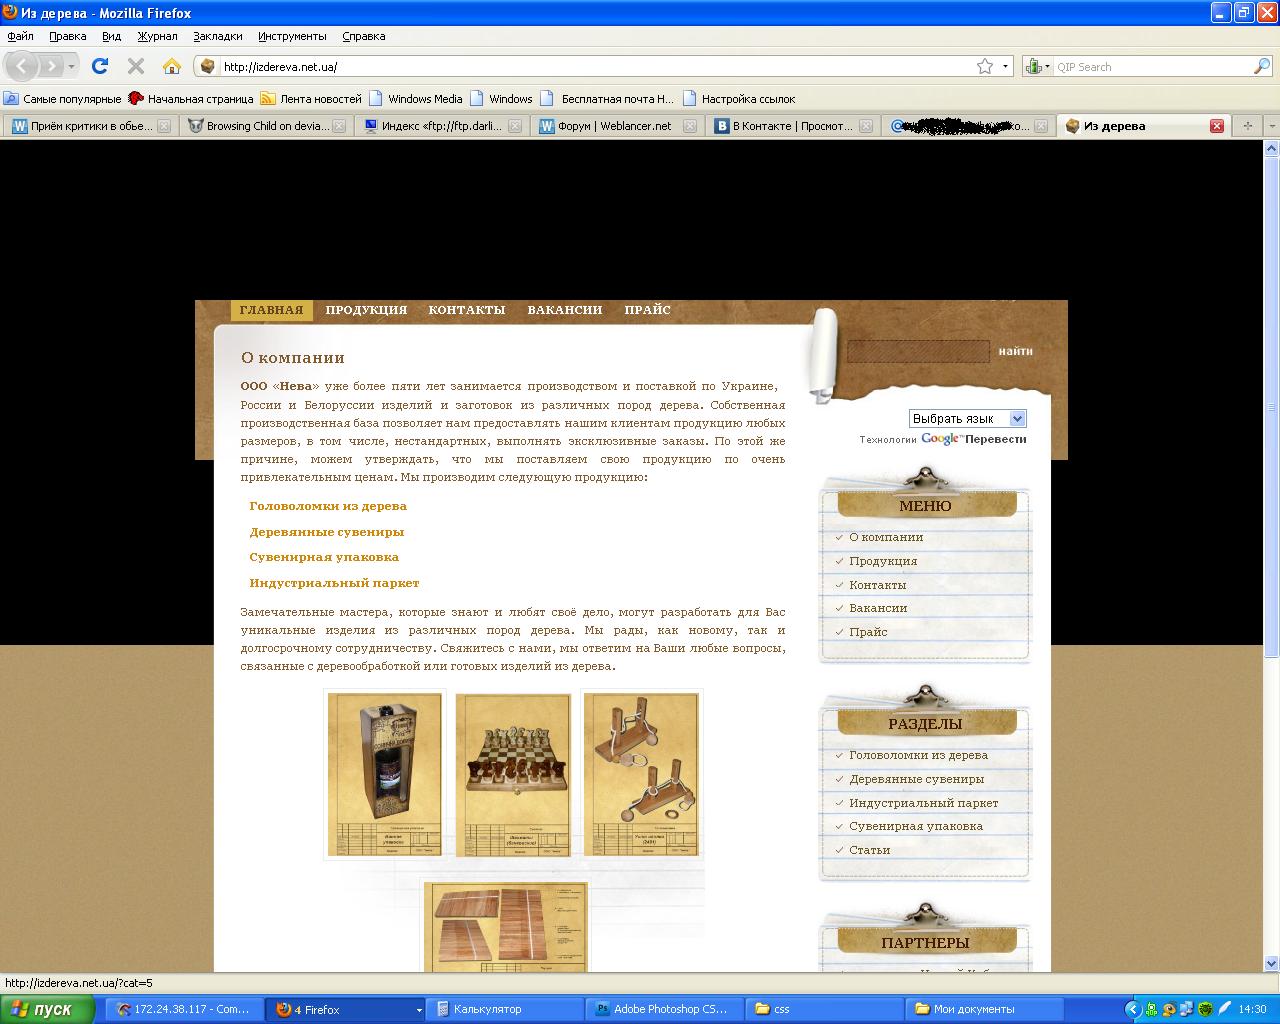Screen dimensions: 1280x1024
Task: Open the 'Начальная страница' bookmark
Action: (x=191, y=98)
